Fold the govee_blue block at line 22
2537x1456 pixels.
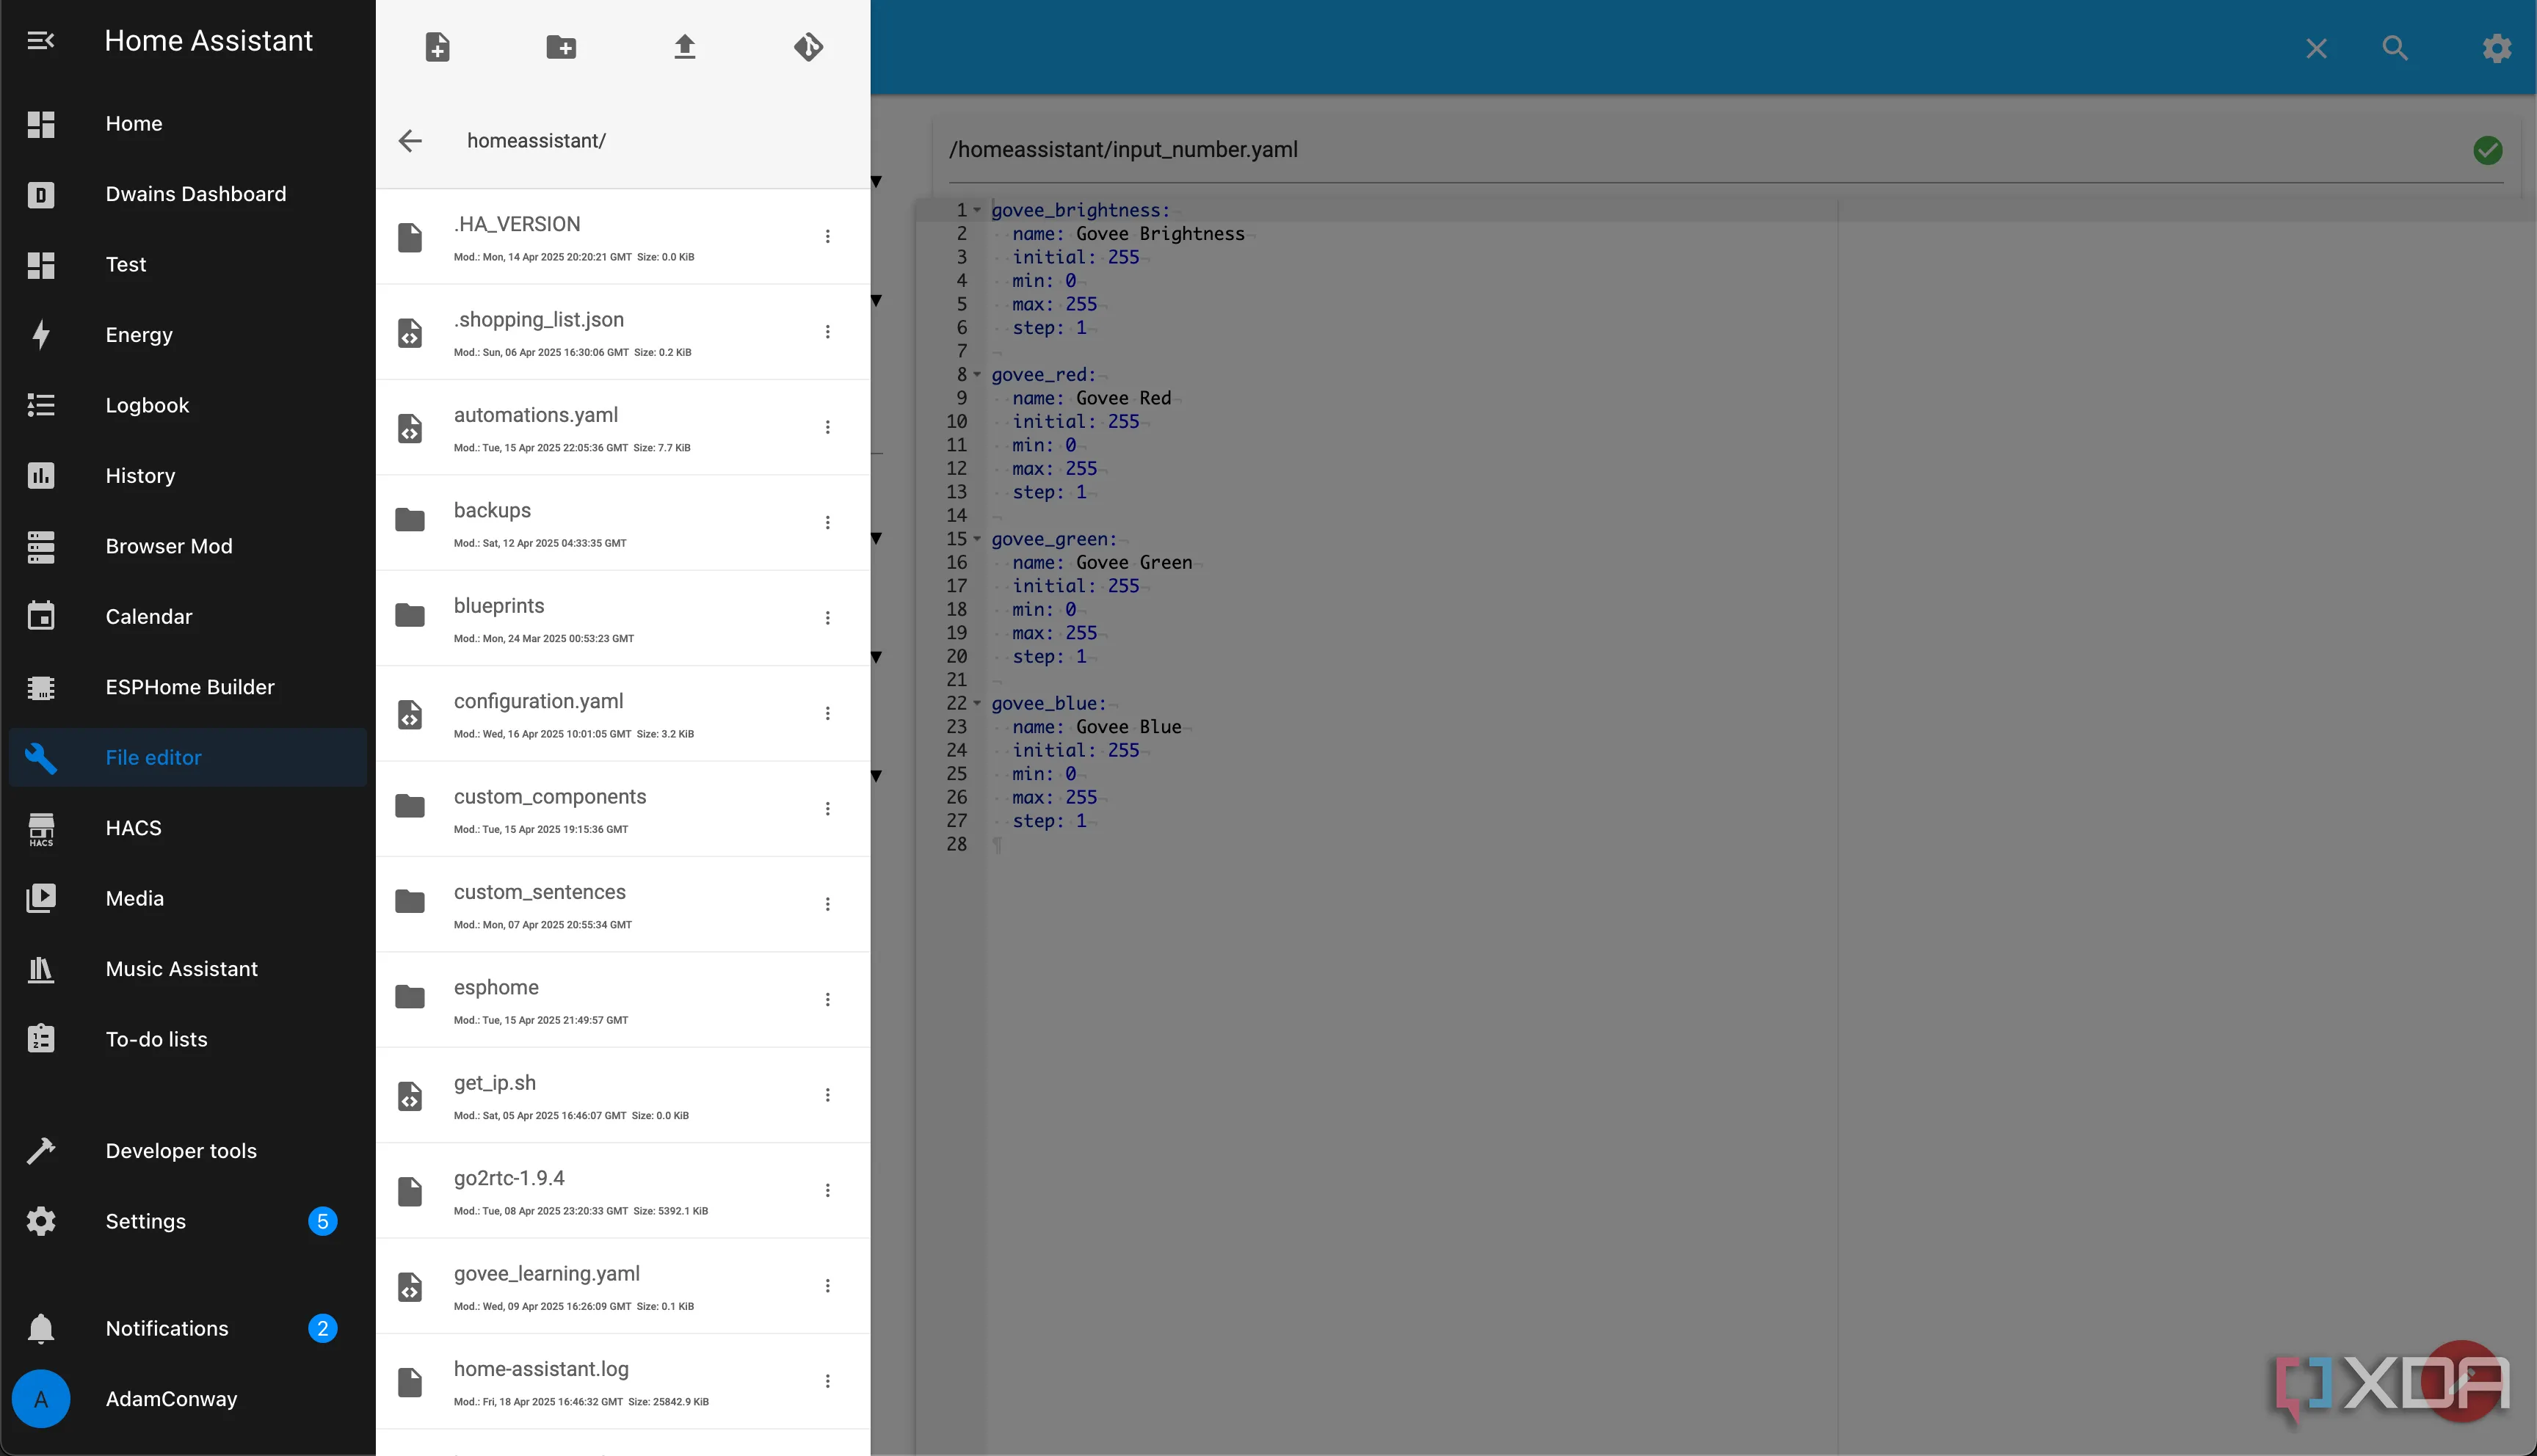[x=977, y=703]
